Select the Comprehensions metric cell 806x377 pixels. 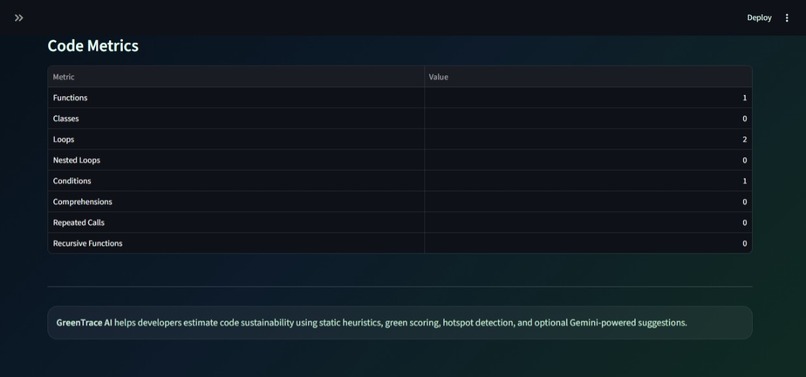[x=236, y=202]
